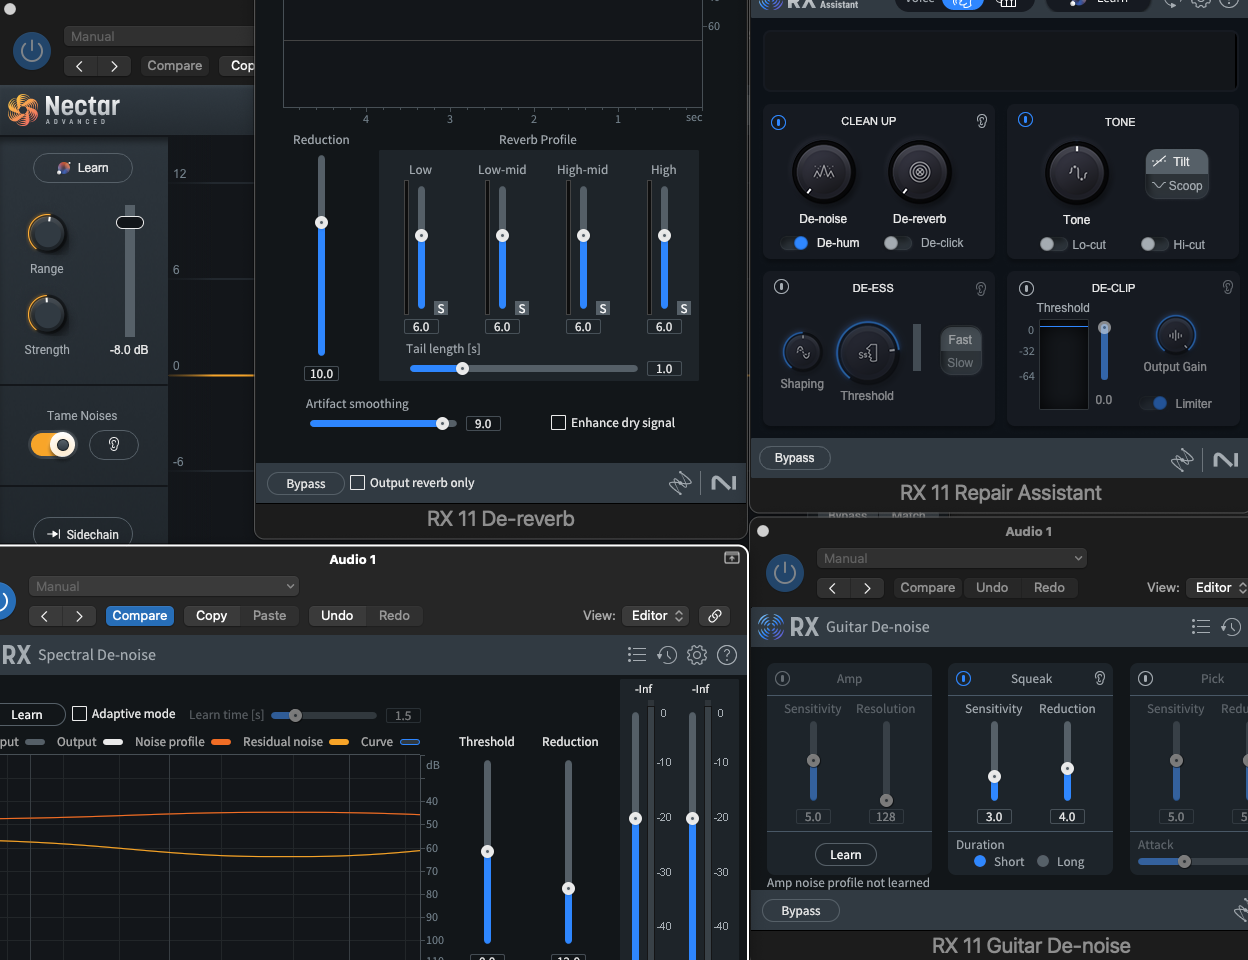The width and height of the screenshot is (1248, 960).
Task: Open the Guitar De-noise history icon
Action: click(x=1231, y=627)
